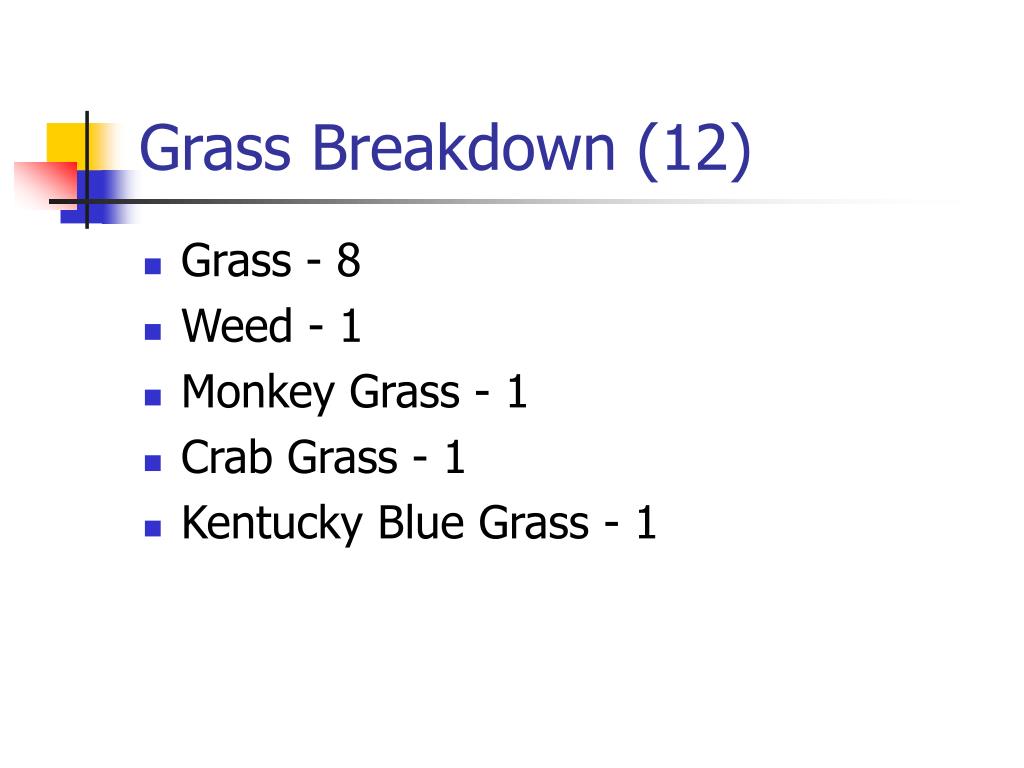The width and height of the screenshot is (1024, 768).
Task: Select Kentucky Blue Grass - 1 text line
Action: pyautogui.click(x=419, y=524)
